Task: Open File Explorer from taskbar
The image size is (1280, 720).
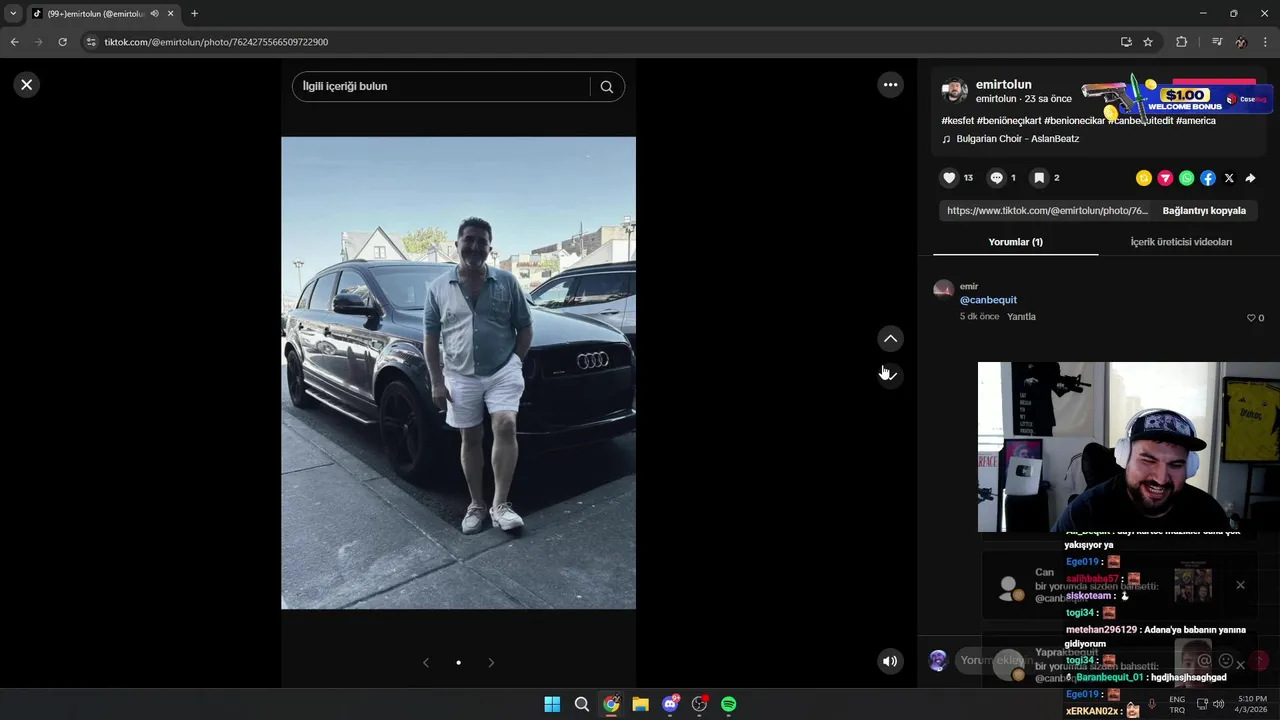Action: tap(640, 704)
